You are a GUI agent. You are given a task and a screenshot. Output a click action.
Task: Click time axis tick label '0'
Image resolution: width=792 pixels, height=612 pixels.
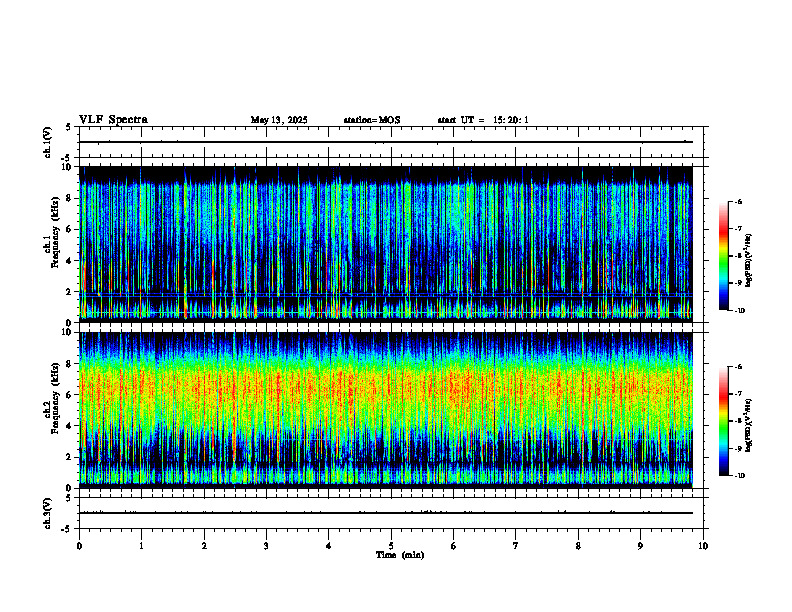(79, 546)
